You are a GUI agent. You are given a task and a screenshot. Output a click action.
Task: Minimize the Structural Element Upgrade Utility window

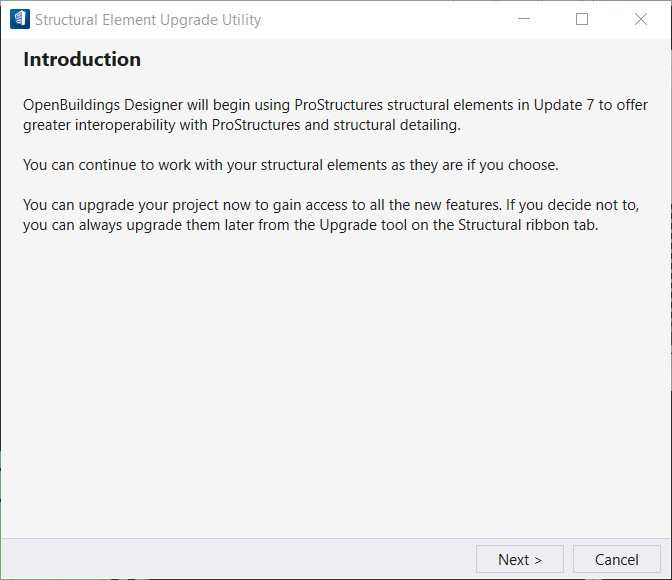[x=524, y=19]
